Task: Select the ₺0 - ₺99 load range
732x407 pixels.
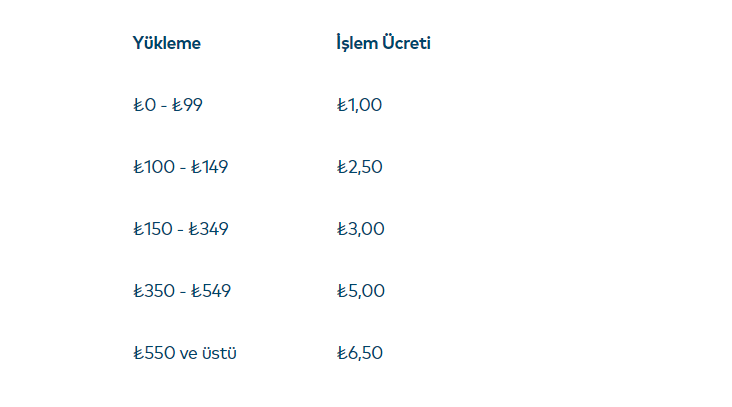Action: 167,105
